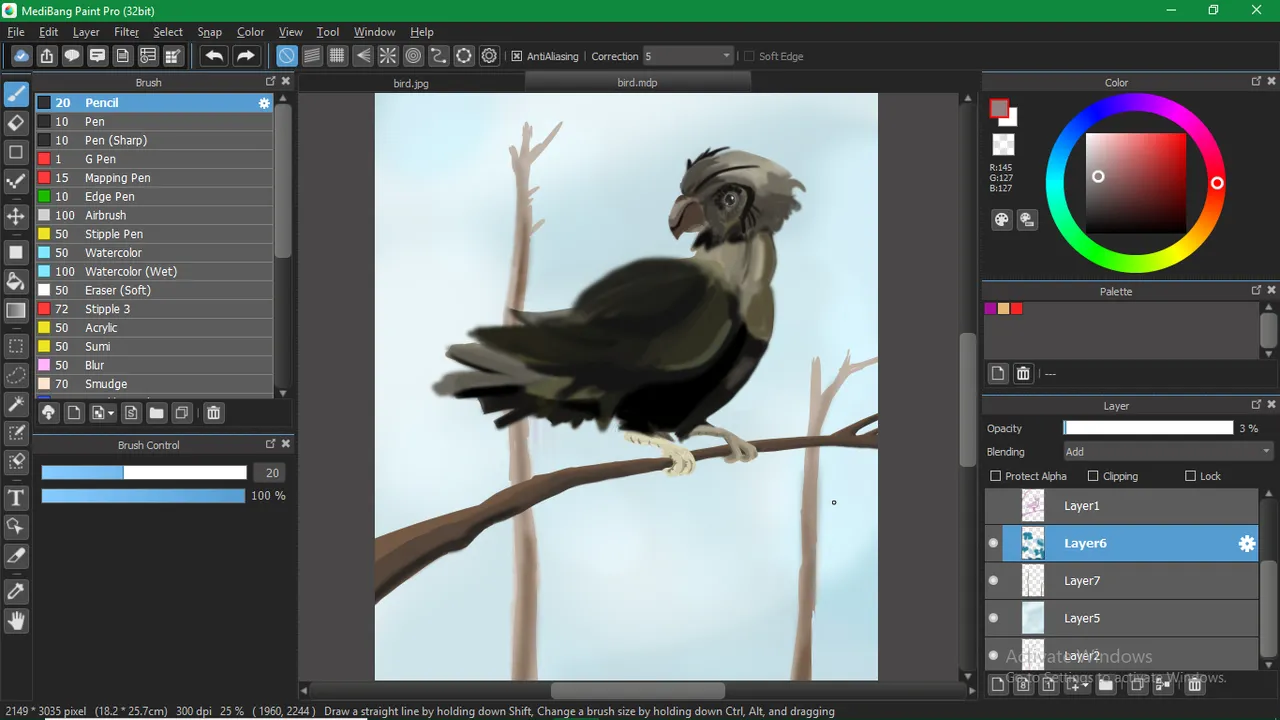Select the Move tool

16,216
